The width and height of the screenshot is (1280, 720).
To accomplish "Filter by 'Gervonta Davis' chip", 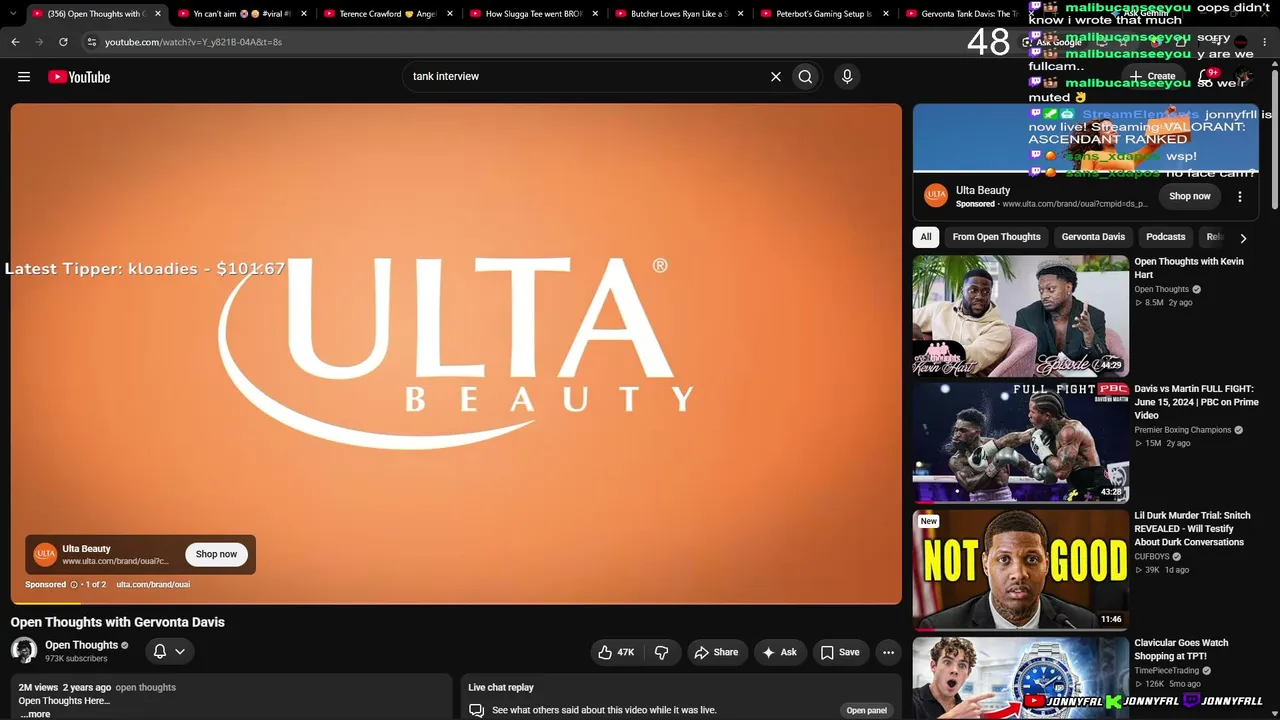I will [1093, 237].
